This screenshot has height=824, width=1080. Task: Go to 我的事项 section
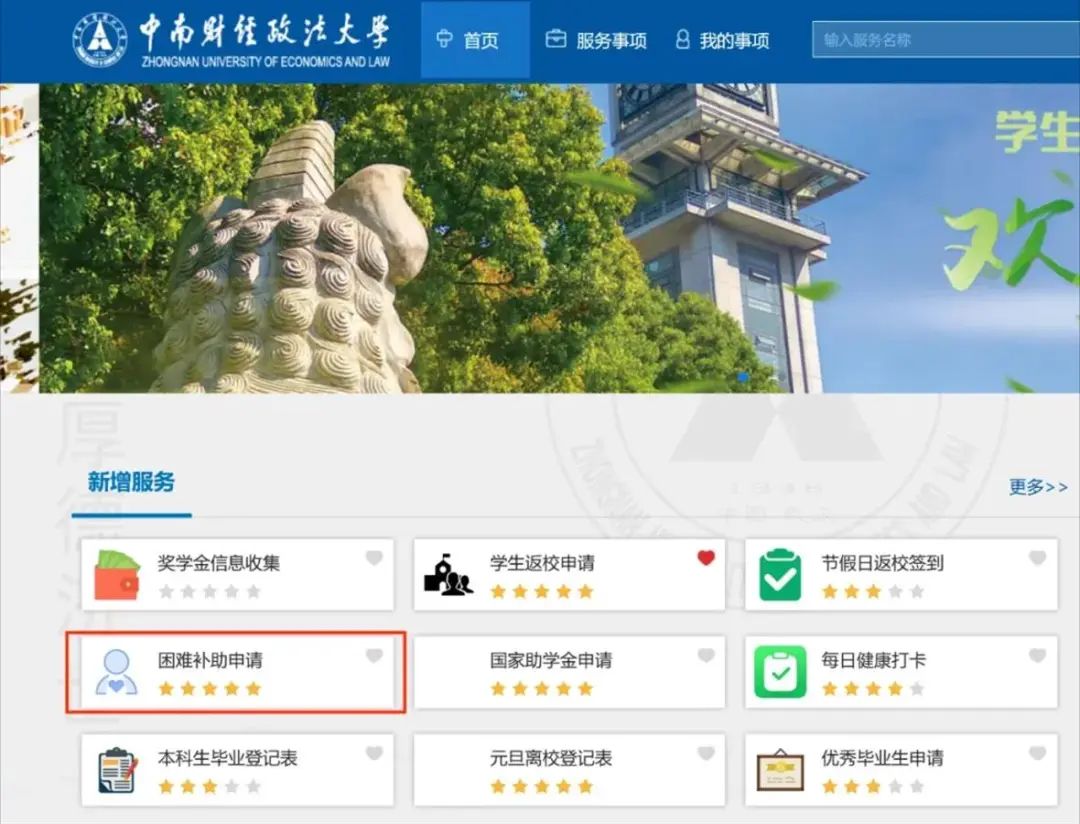(x=733, y=40)
